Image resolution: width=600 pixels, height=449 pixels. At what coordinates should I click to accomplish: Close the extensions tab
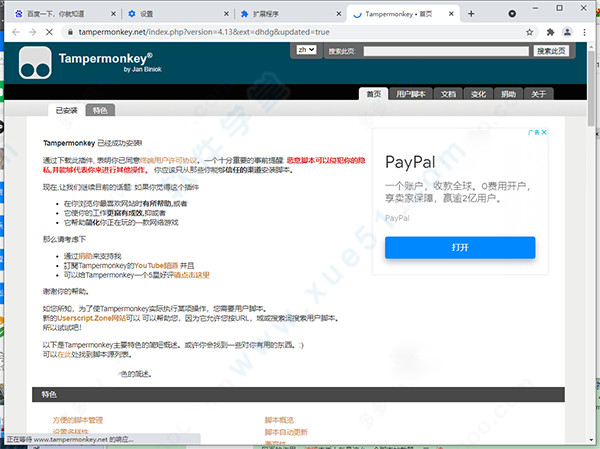pyautogui.click(x=339, y=14)
